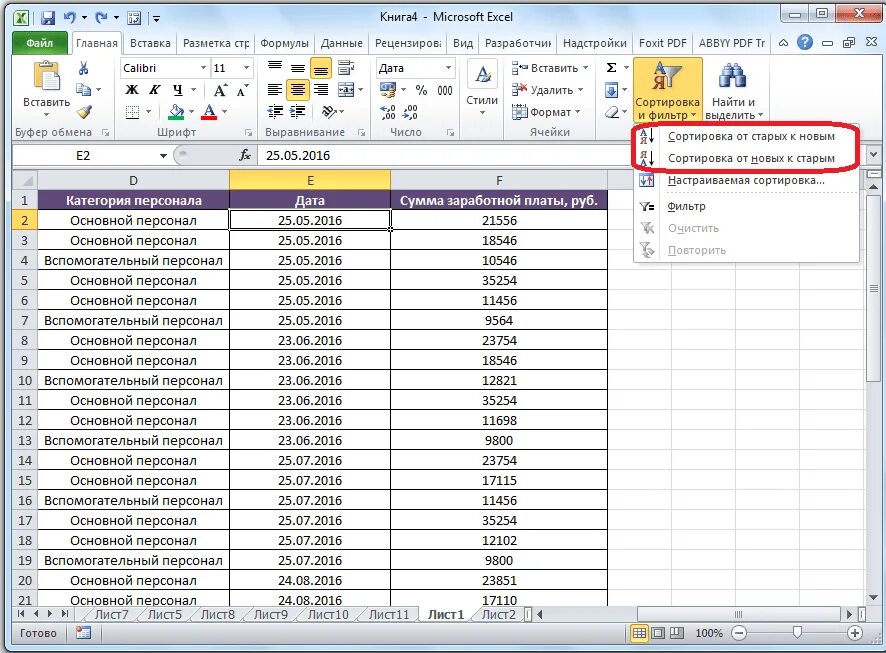This screenshot has height=653, width=886.
Task: Click the AutoSum sigma icon
Action: 611,68
